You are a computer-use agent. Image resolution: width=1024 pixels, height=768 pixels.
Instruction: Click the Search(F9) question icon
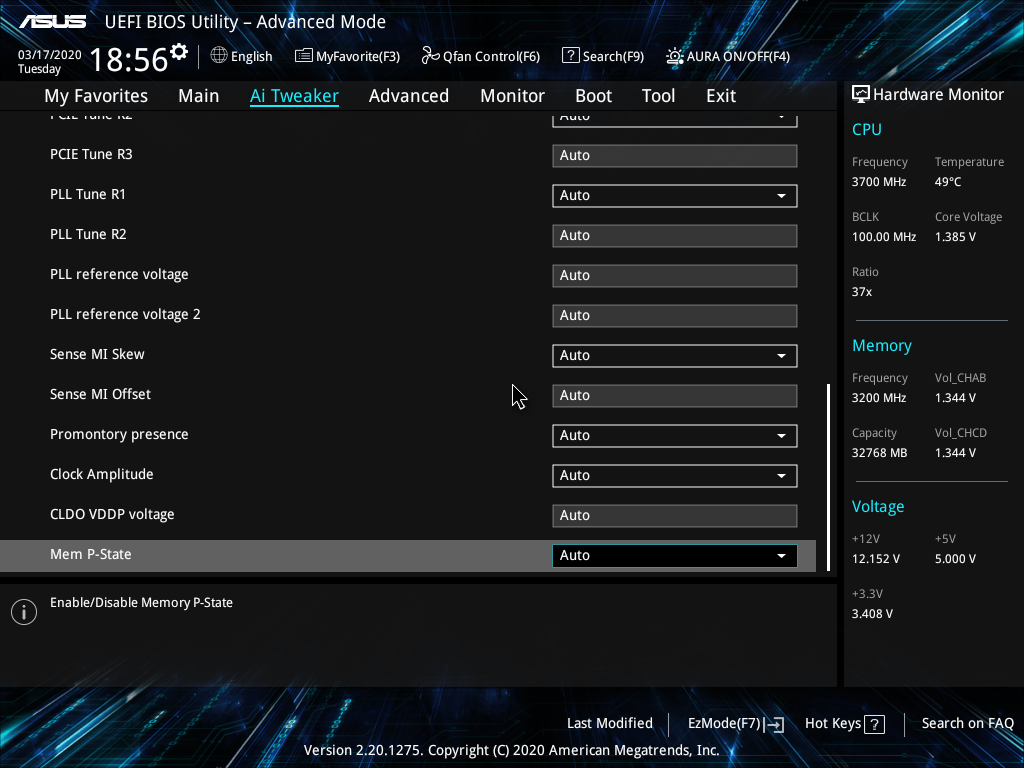pos(570,56)
